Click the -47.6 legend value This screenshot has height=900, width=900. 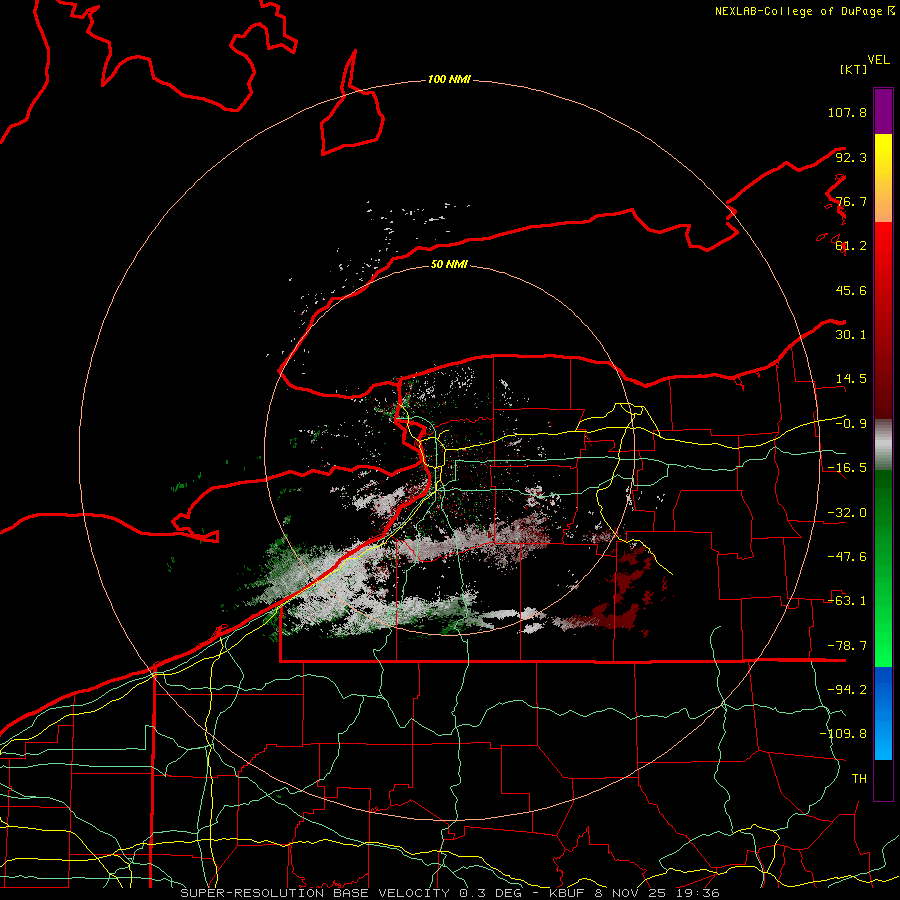pyautogui.click(x=847, y=557)
